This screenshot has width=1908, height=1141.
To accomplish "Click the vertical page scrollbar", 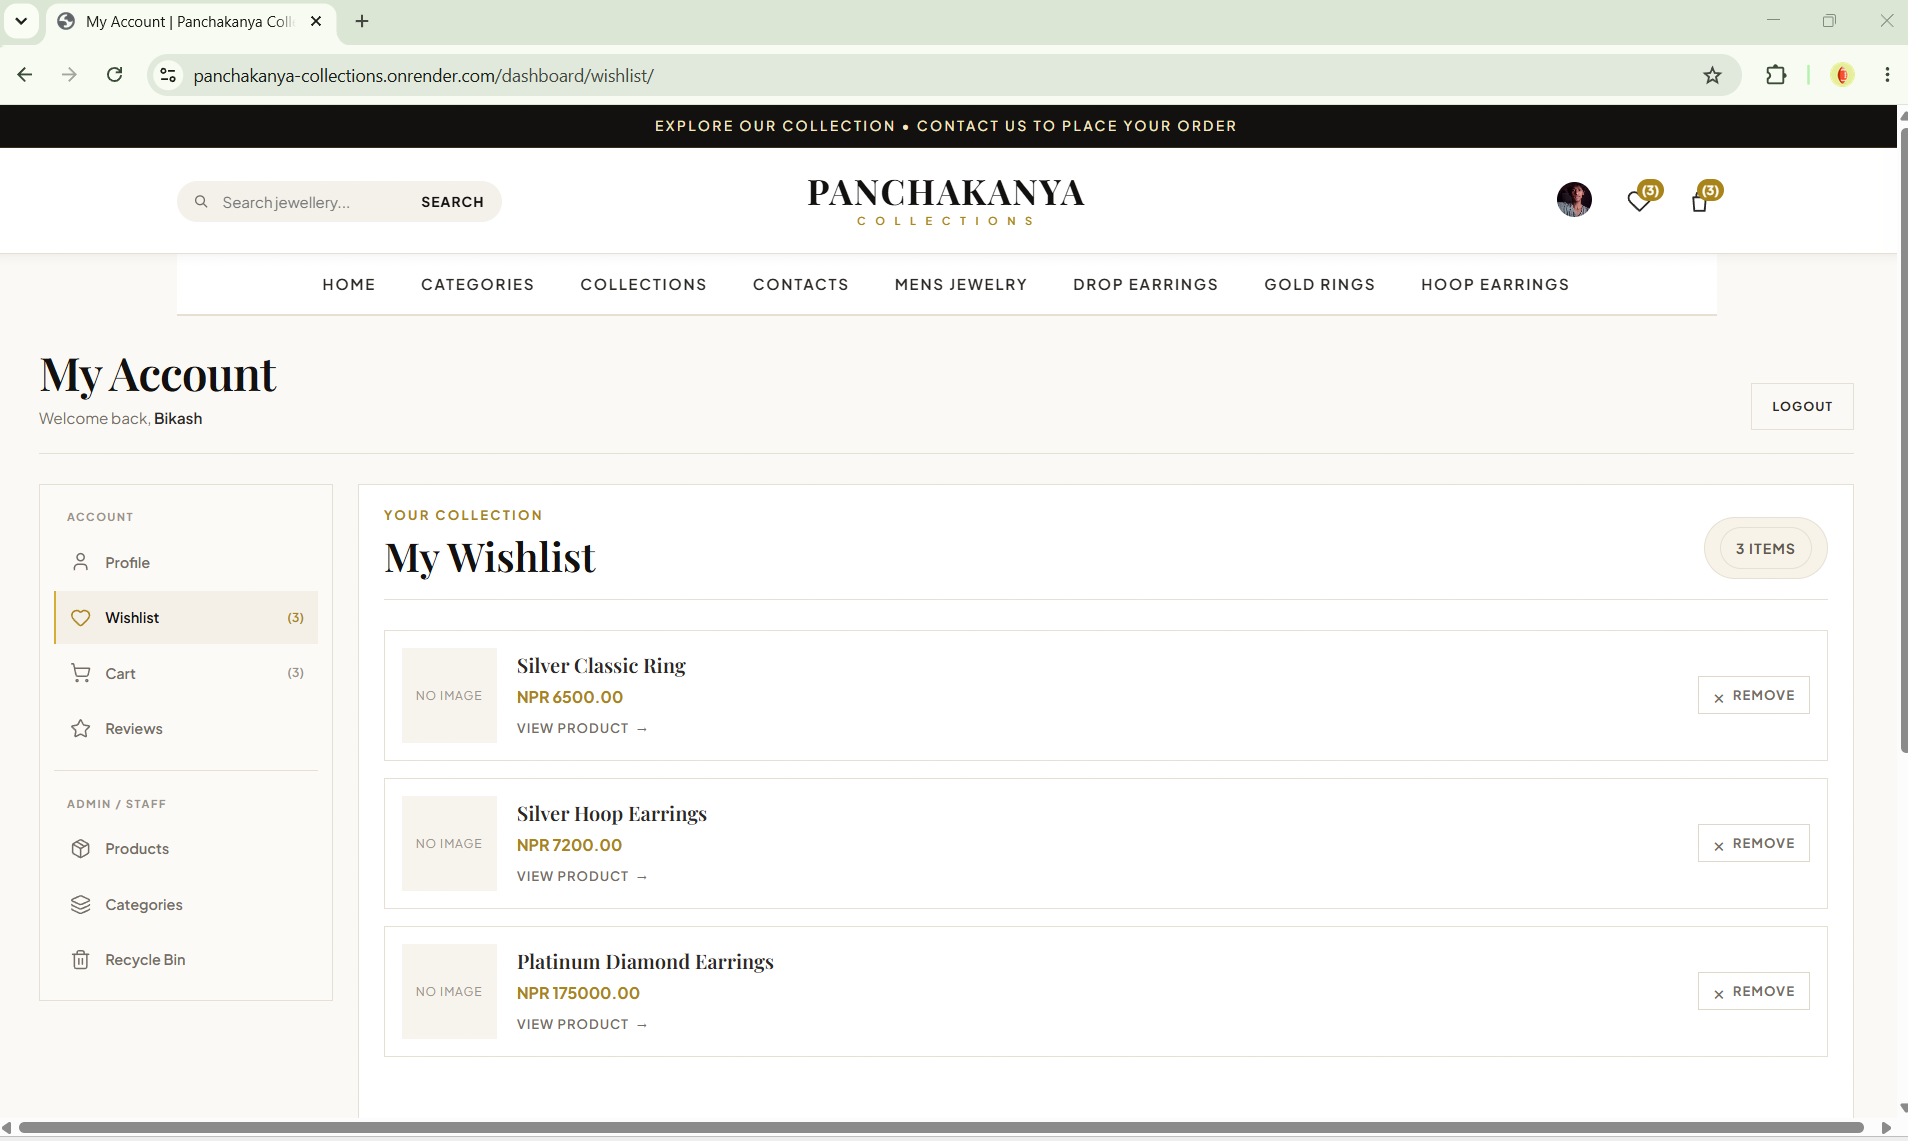I will click(1902, 440).
